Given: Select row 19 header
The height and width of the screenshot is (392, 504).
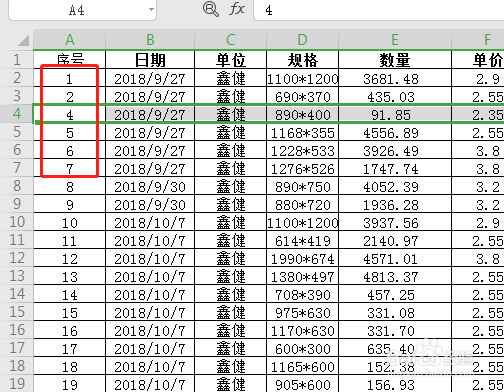Looking at the screenshot, I should [17, 383].
